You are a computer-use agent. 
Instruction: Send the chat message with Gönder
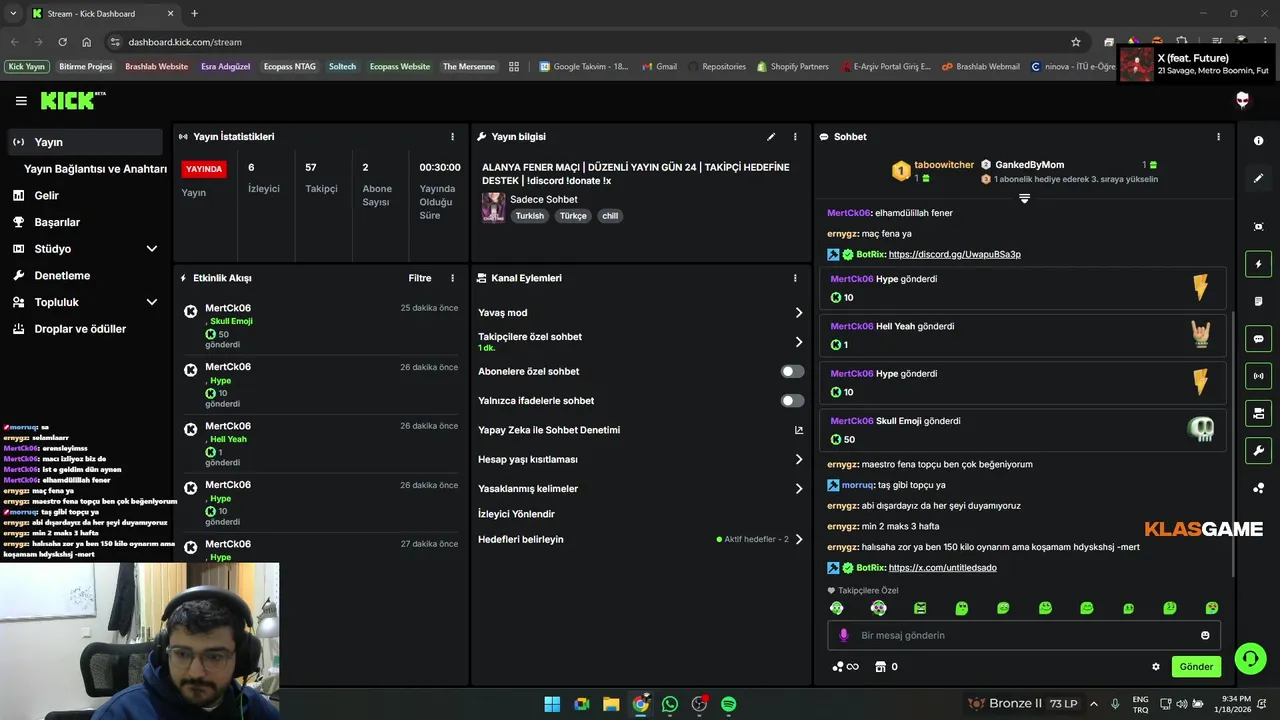[x=1196, y=667]
